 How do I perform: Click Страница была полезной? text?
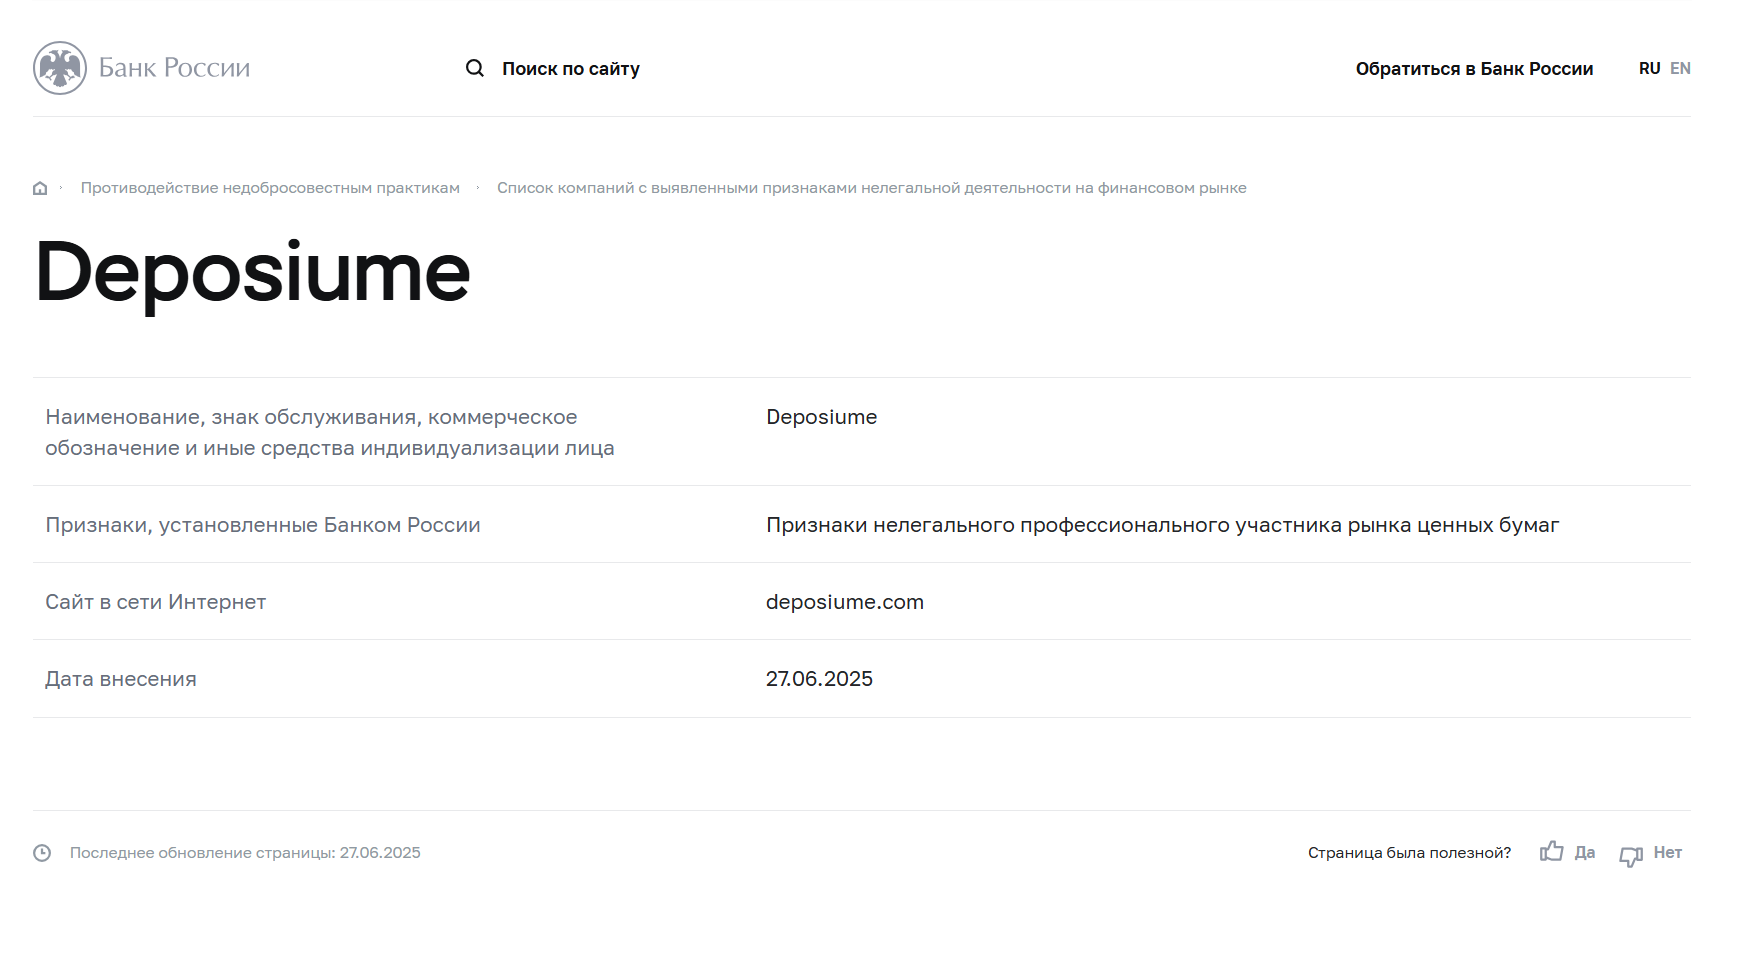click(1409, 853)
